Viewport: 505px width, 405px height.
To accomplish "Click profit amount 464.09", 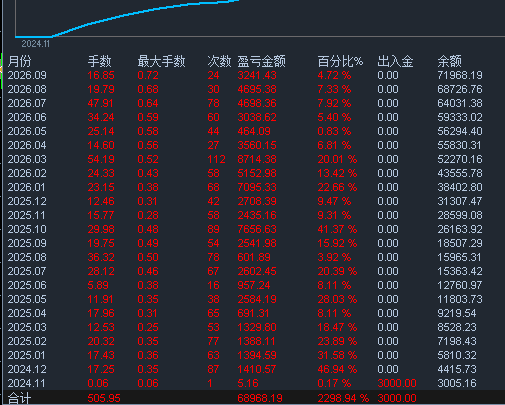I will 254,131.
